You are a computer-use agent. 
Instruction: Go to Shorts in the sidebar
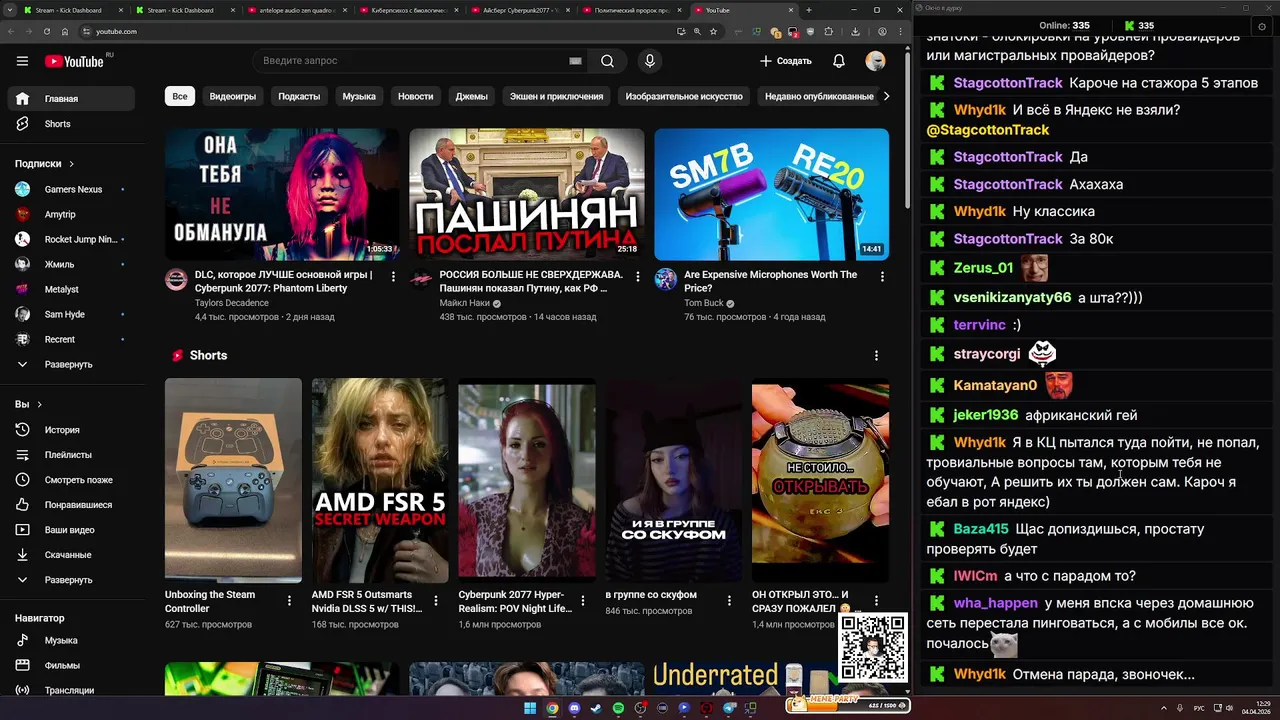point(70,124)
